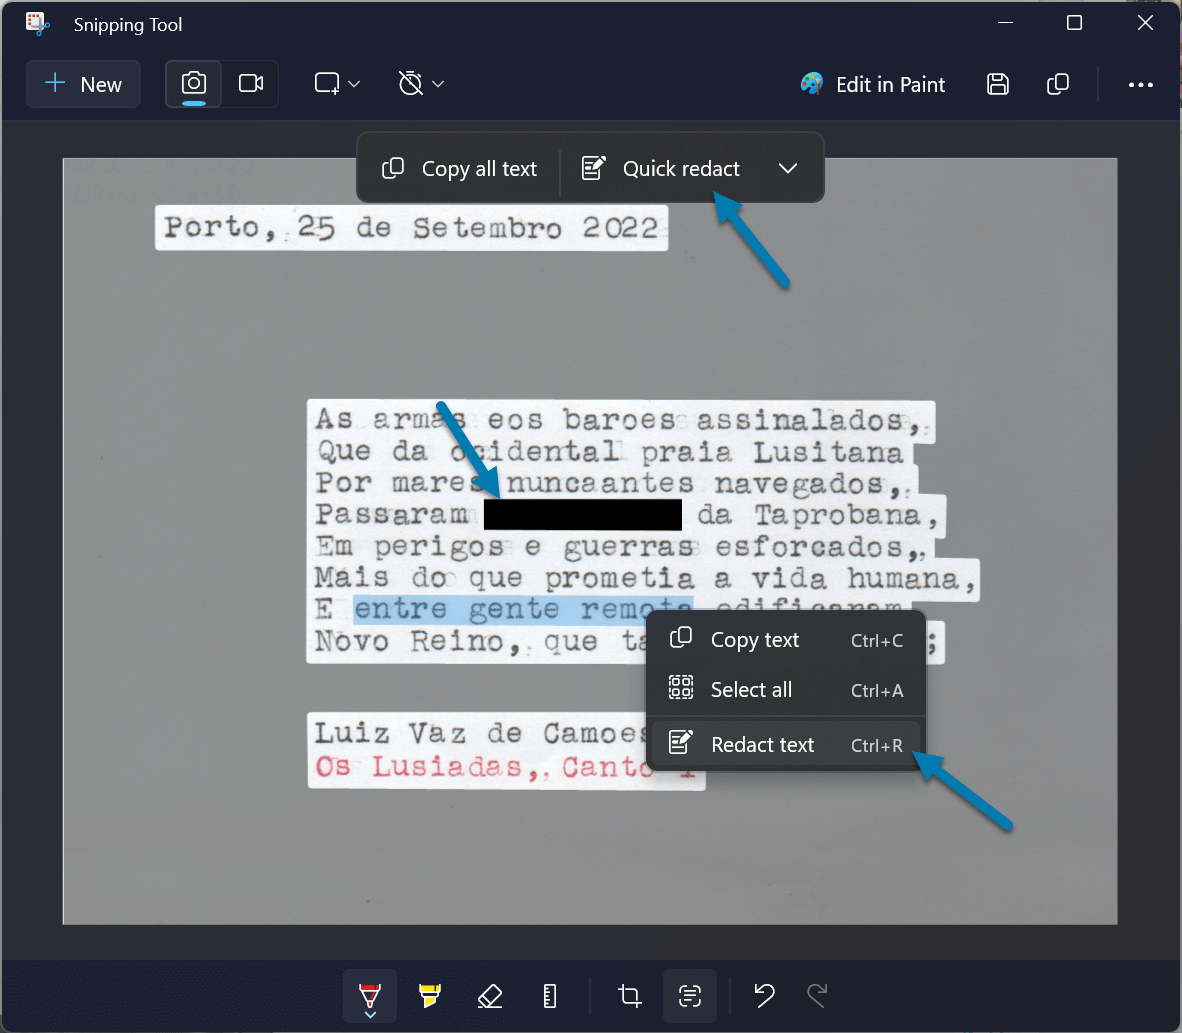
Task: Select the Image crop tool
Action: 630,996
